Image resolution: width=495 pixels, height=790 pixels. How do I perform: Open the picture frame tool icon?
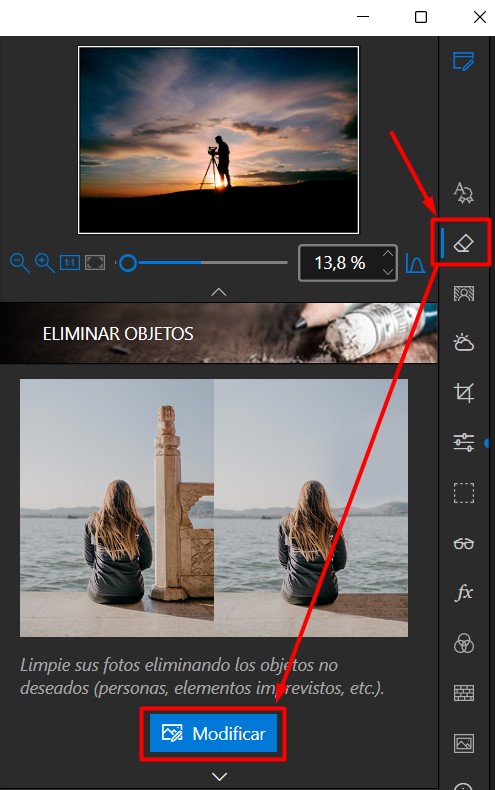[464, 743]
